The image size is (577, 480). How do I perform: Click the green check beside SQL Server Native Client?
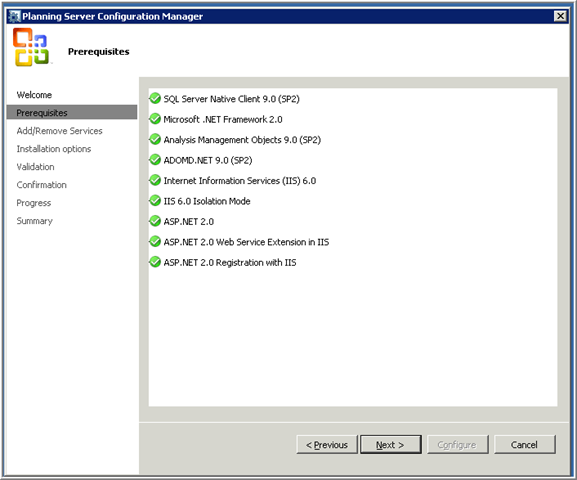point(155,98)
